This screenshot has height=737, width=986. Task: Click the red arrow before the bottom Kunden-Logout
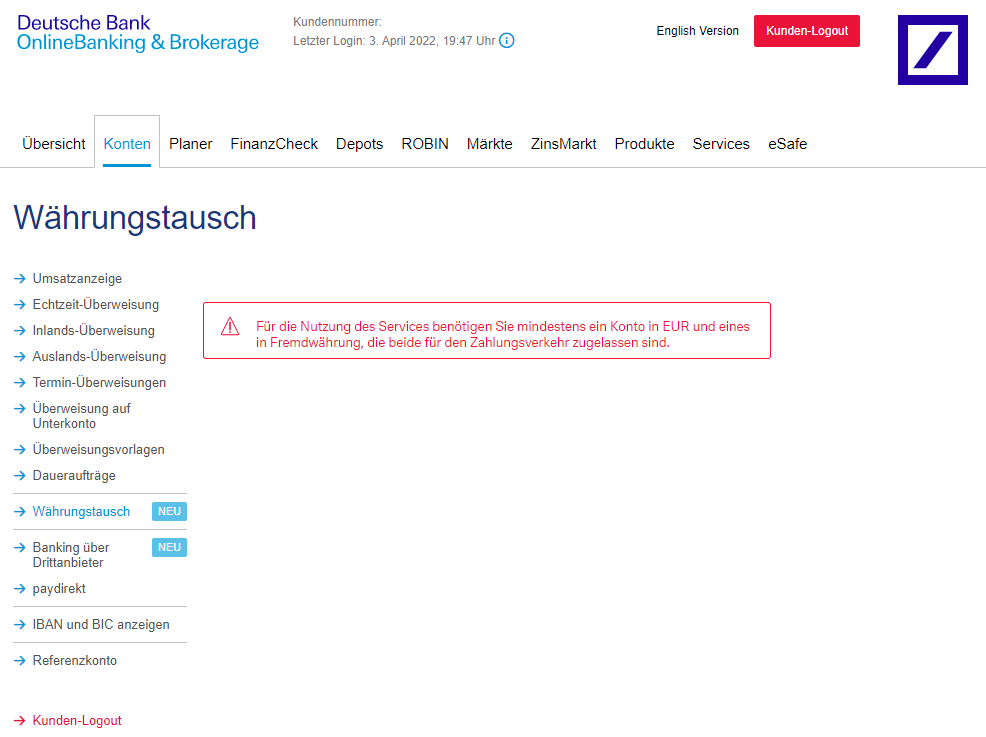coord(20,721)
